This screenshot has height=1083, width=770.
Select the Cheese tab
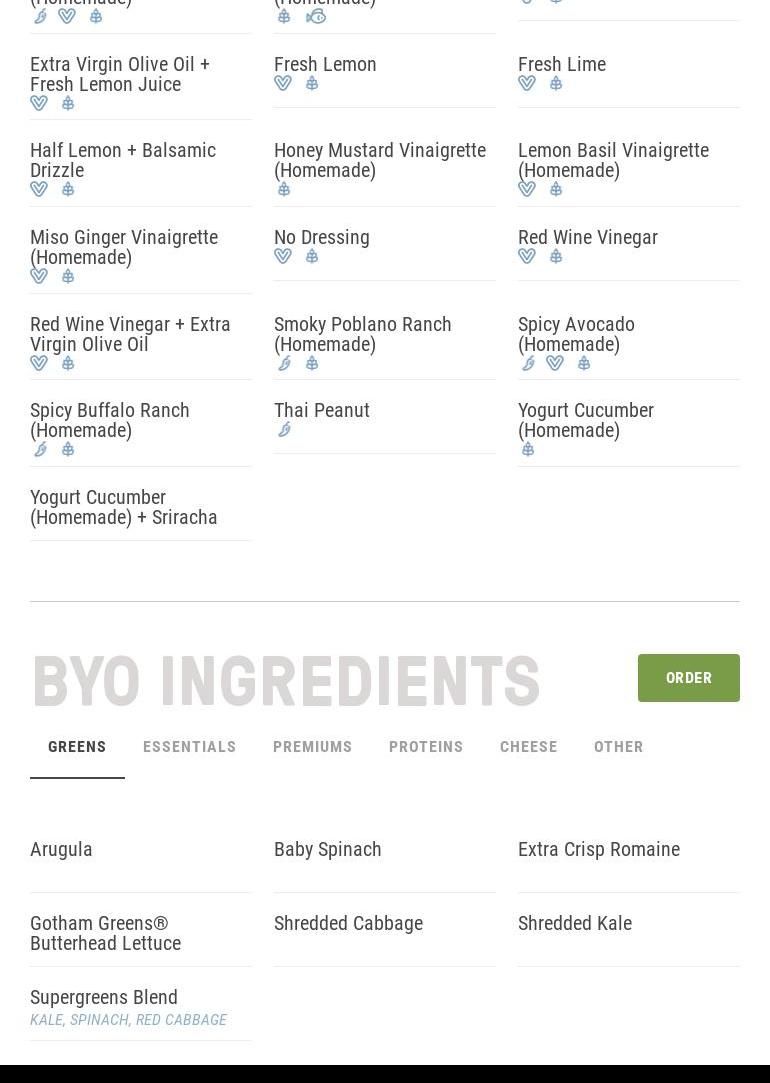point(528,747)
